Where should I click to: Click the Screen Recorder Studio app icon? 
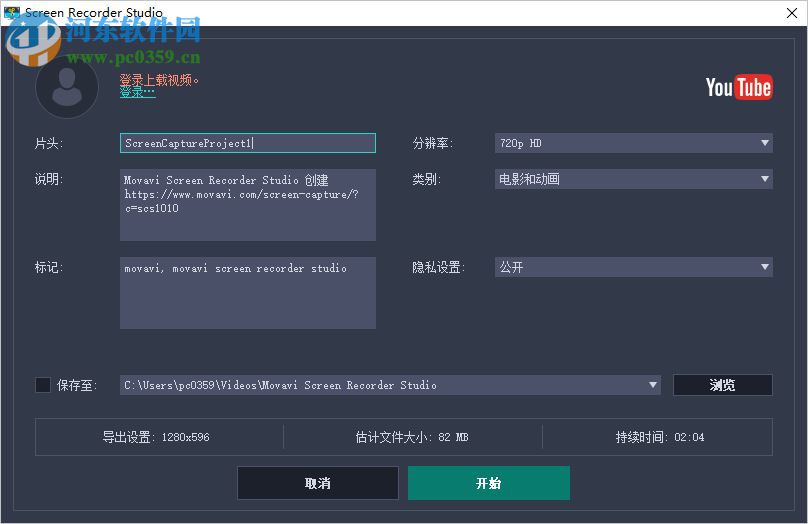click(11, 12)
